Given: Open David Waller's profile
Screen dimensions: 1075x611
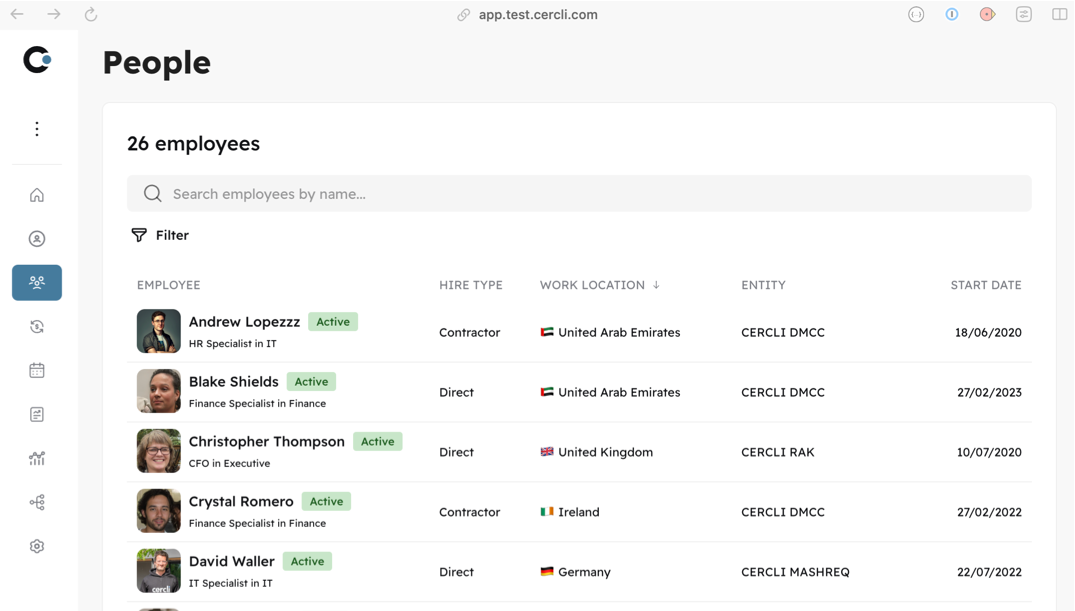Looking at the screenshot, I should (x=232, y=561).
